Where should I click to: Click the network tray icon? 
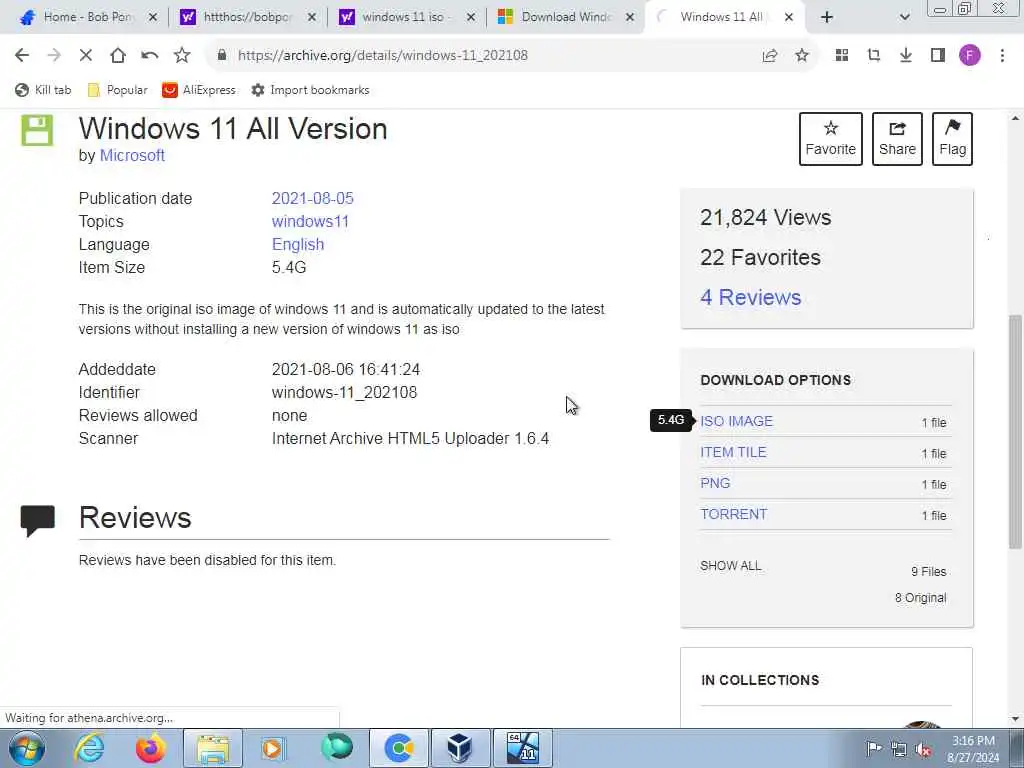pyautogui.click(x=899, y=749)
